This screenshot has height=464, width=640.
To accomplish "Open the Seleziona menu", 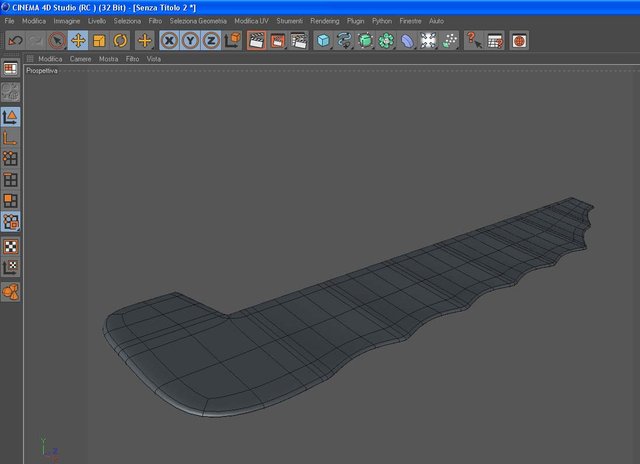I will pos(127,21).
